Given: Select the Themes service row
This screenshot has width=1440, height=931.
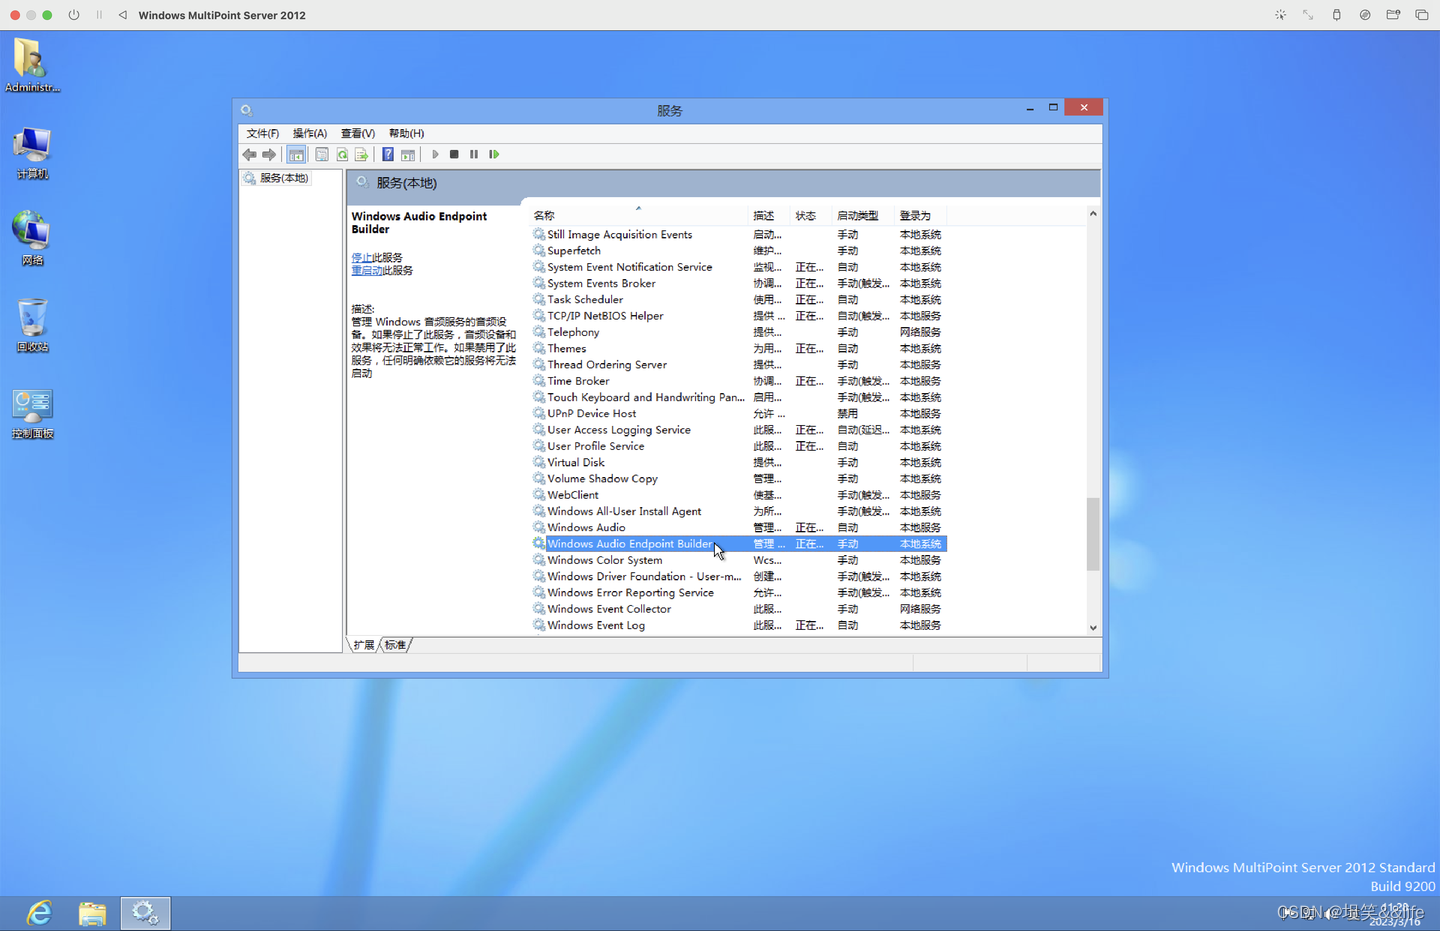Looking at the screenshot, I should coord(739,349).
